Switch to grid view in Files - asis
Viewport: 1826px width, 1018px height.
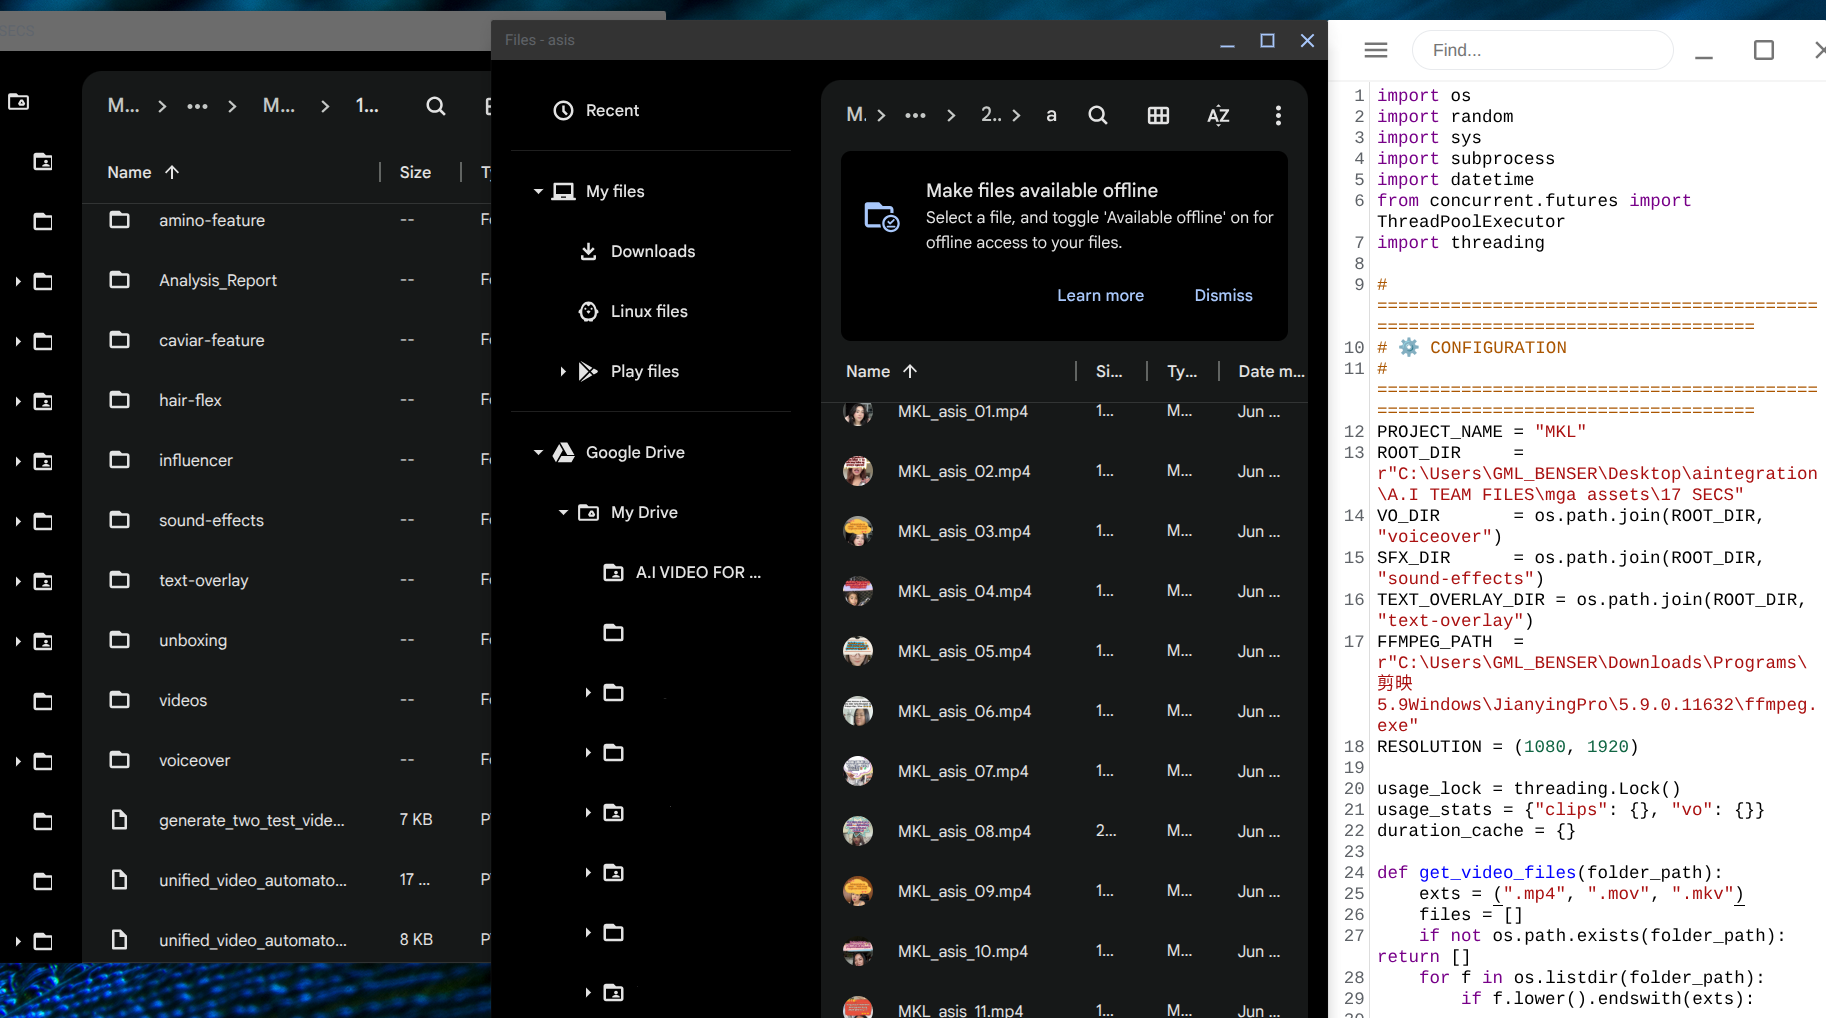click(x=1158, y=115)
